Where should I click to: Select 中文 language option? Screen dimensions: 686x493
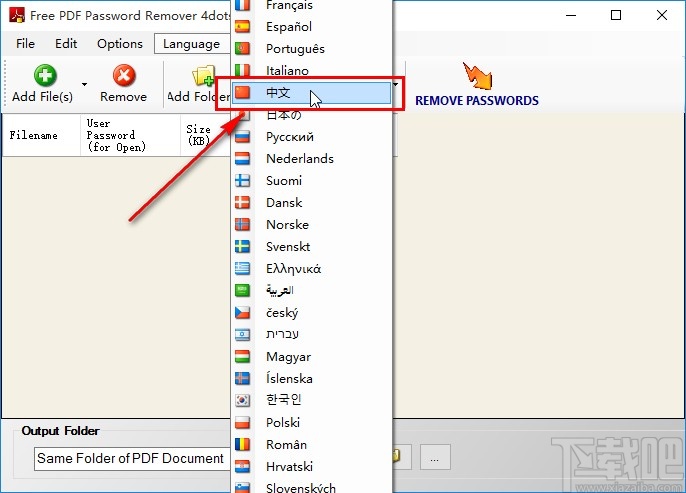point(311,93)
